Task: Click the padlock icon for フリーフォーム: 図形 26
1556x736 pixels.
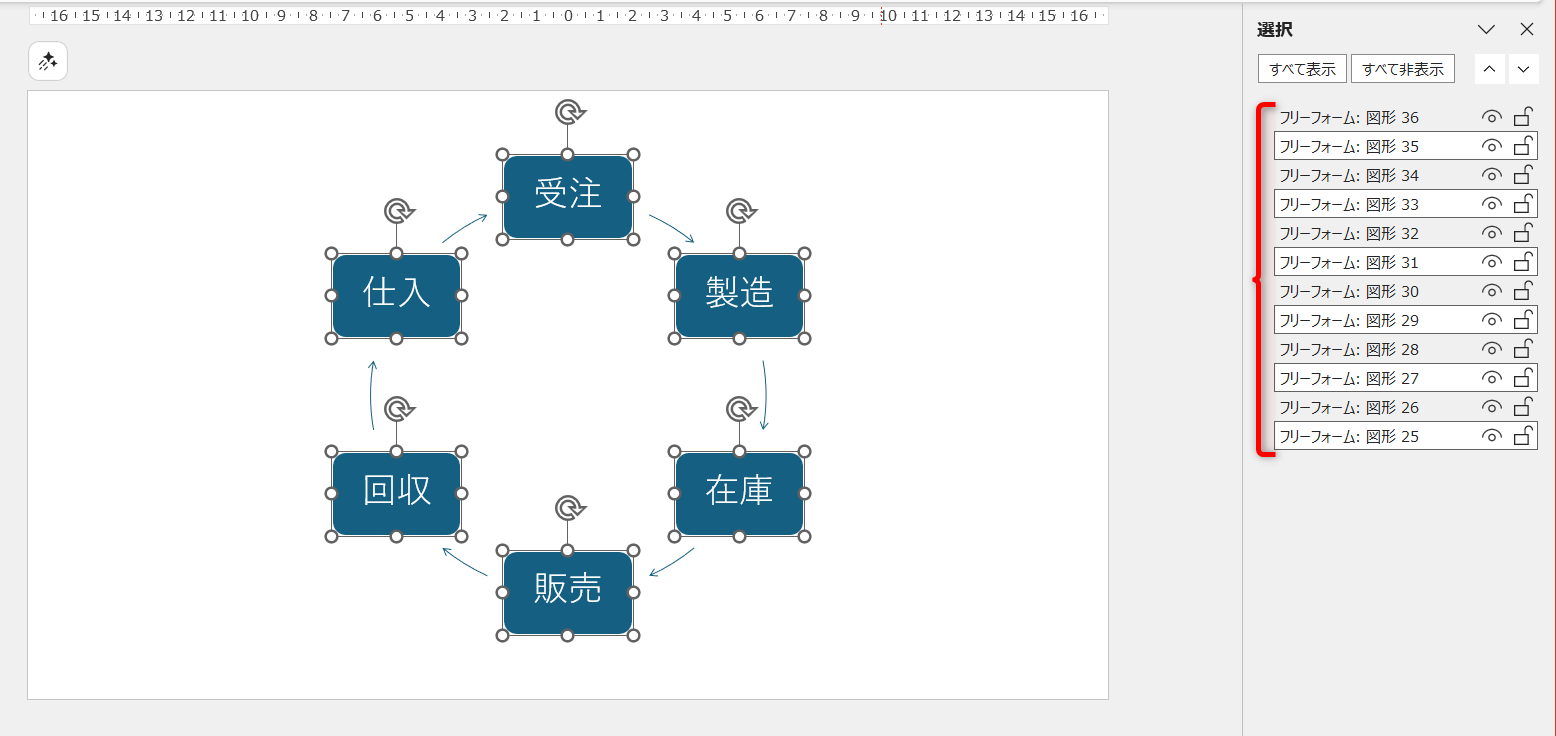Action: click(1523, 407)
